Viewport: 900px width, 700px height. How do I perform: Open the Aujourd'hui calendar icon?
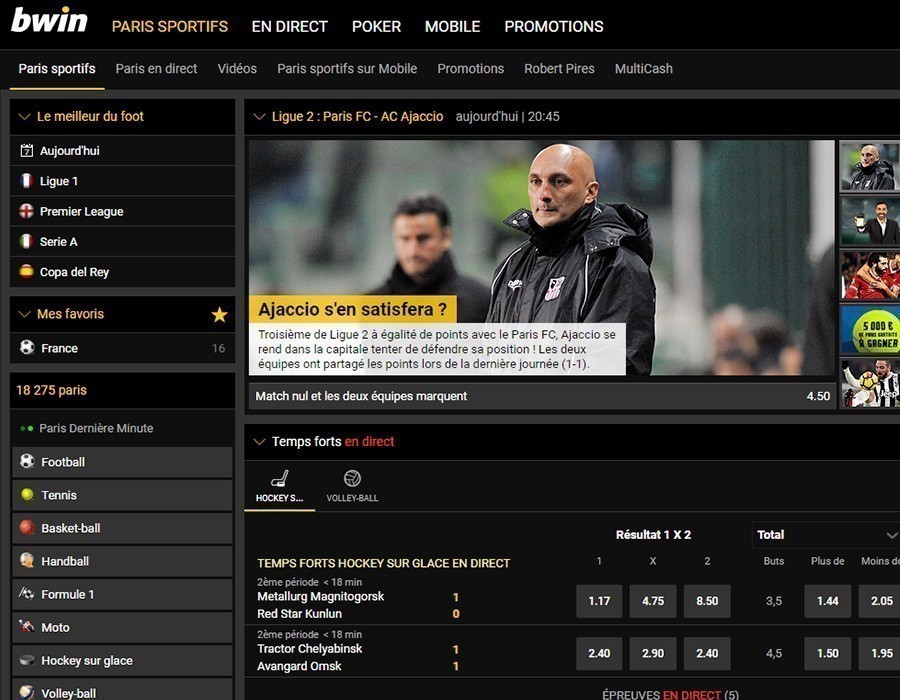(x=26, y=151)
